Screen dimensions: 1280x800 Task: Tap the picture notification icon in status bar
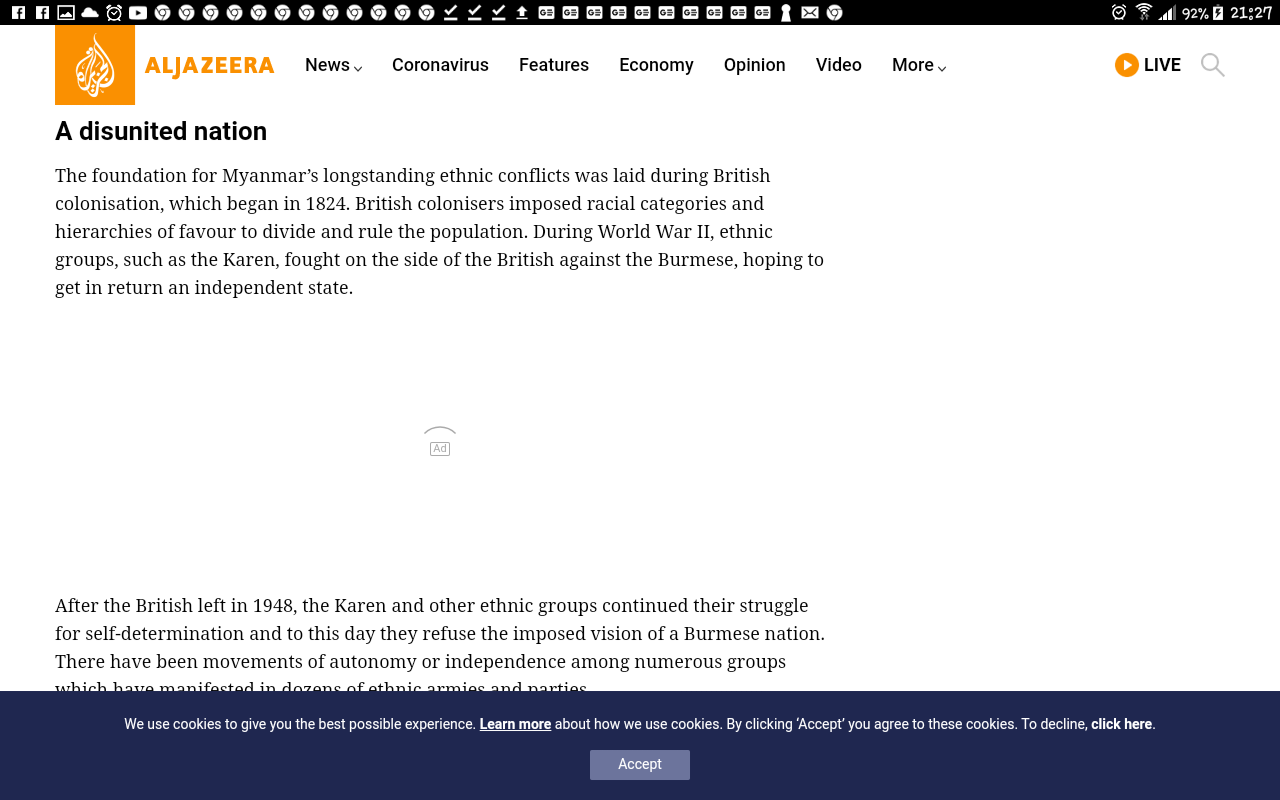click(66, 13)
